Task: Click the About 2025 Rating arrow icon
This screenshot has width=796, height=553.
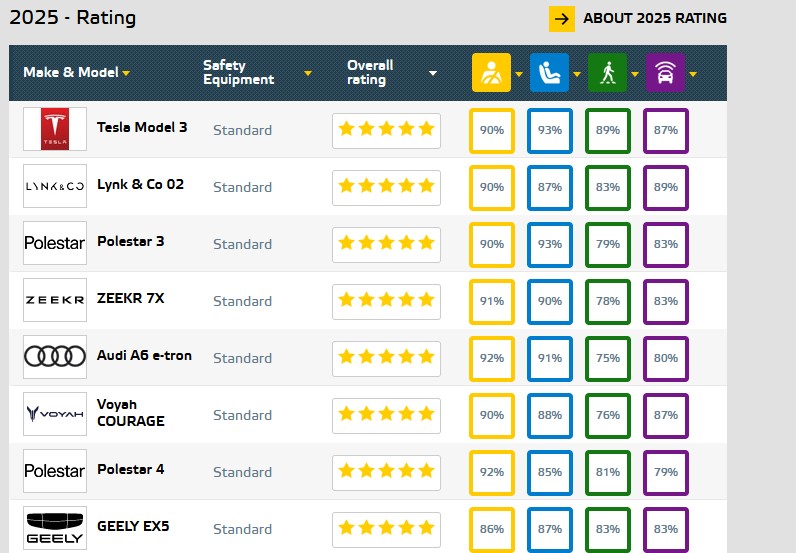Action: [561, 19]
